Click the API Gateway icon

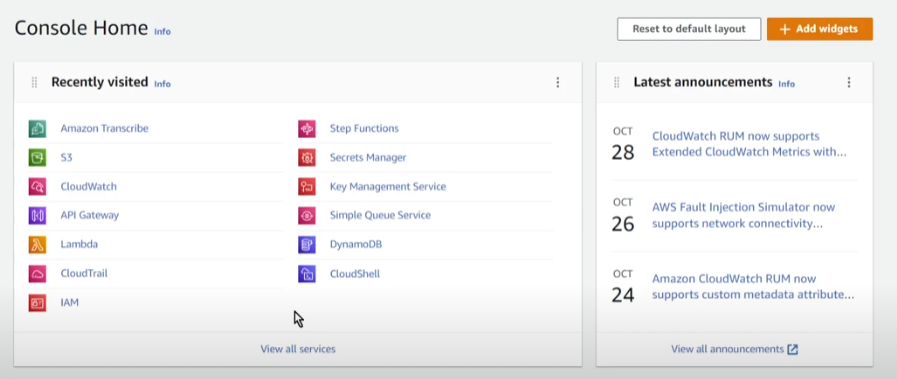point(37,216)
